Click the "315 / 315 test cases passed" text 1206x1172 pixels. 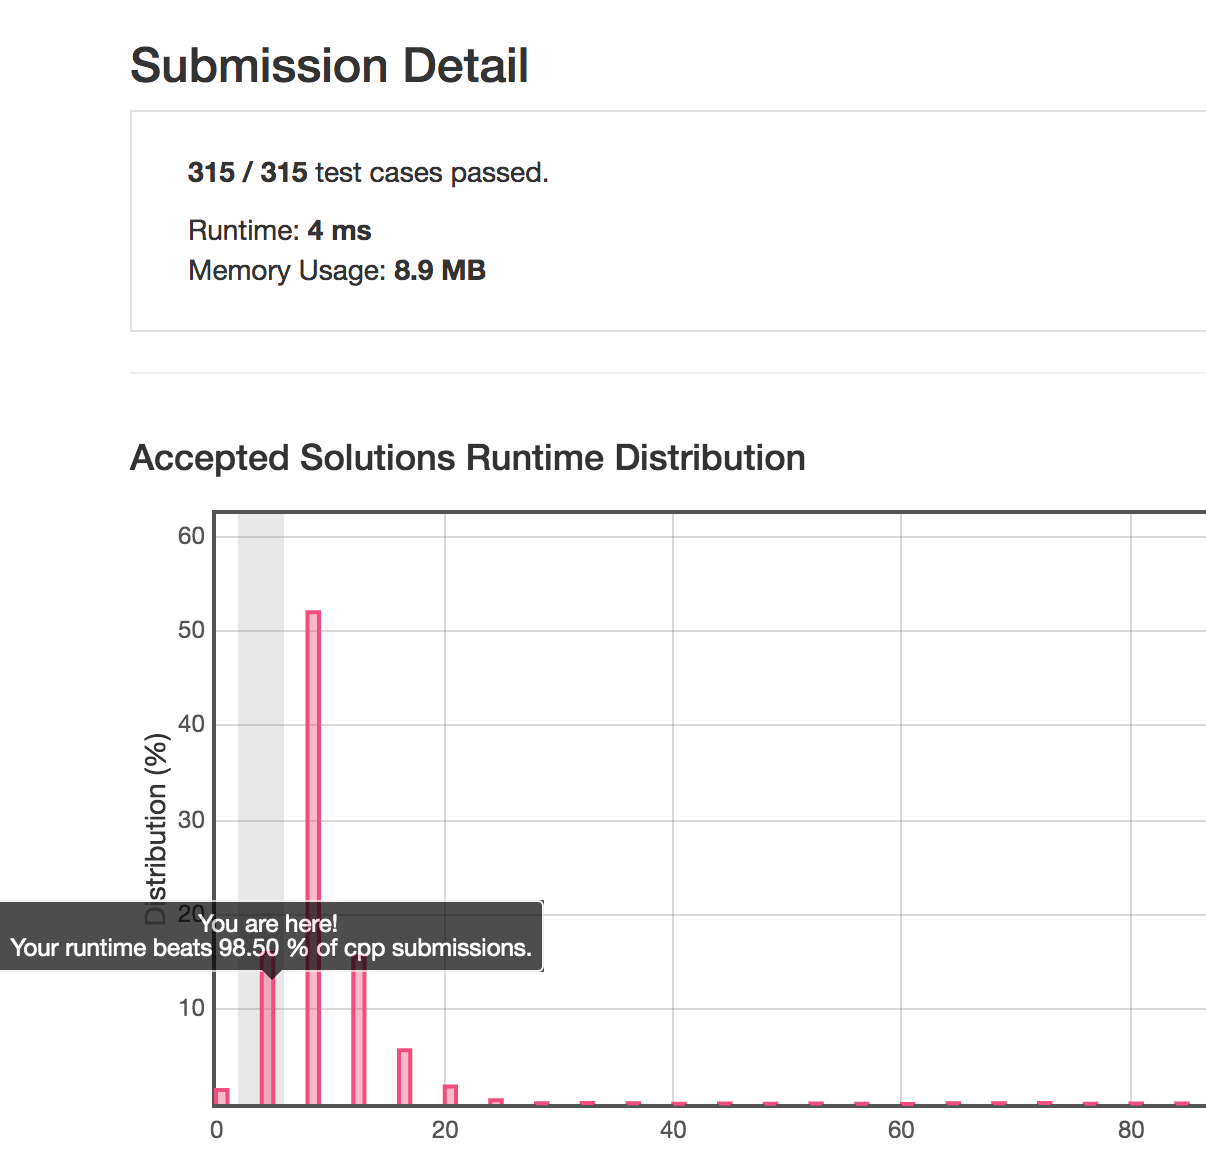[368, 173]
